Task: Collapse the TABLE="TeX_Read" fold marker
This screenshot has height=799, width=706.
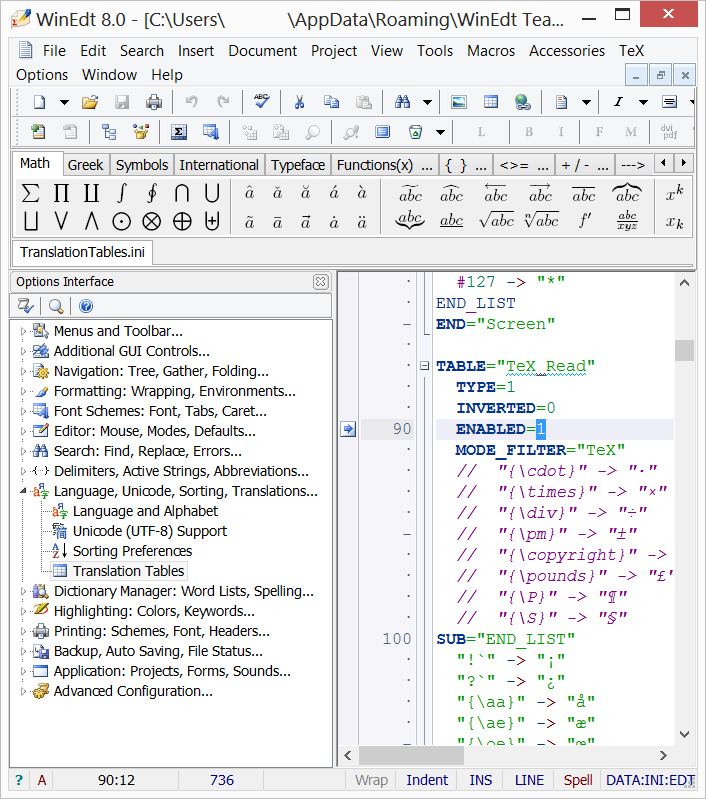Action: click(425, 366)
